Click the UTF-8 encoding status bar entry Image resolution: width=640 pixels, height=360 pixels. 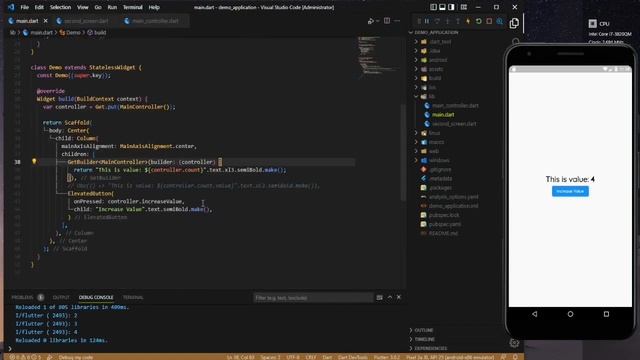pyautogui.click(x=292, y=357)
